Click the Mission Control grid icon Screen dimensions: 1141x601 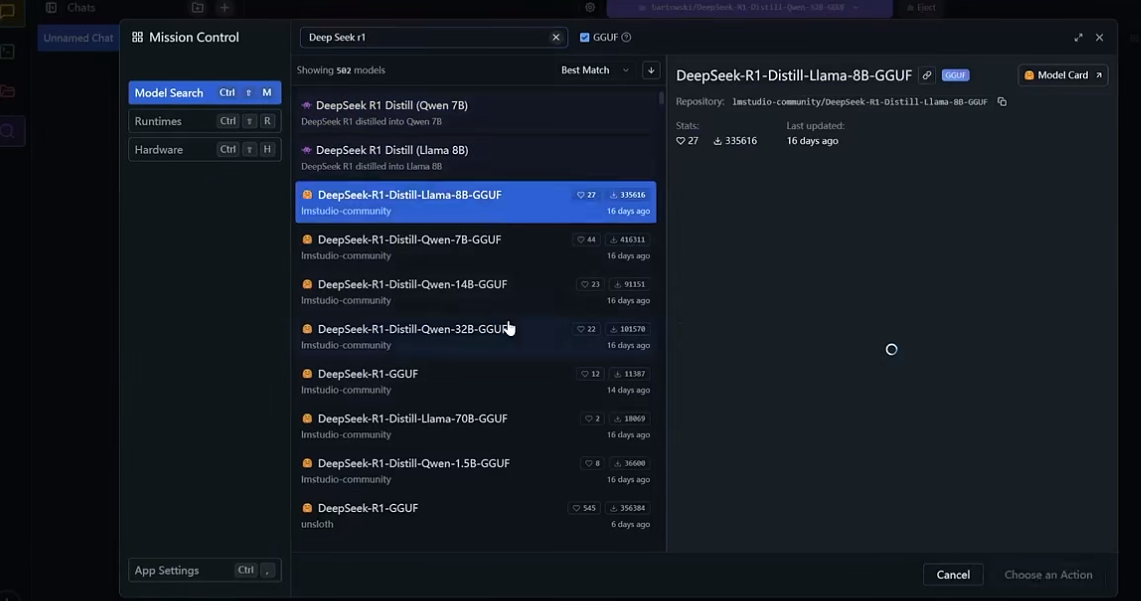coord(138,37)
